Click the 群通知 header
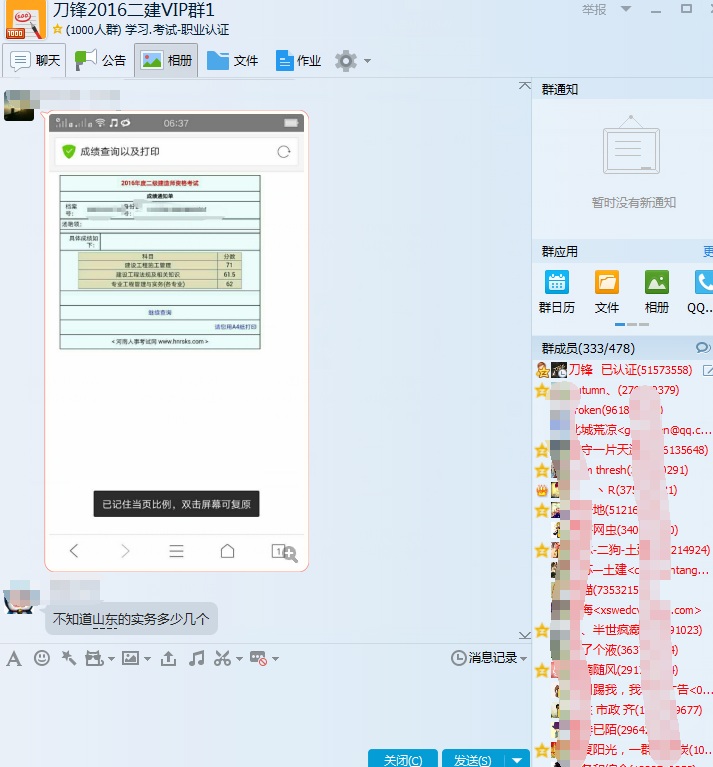Image resolution: width=713 pixels, height=767 pixels. [560, 90]
